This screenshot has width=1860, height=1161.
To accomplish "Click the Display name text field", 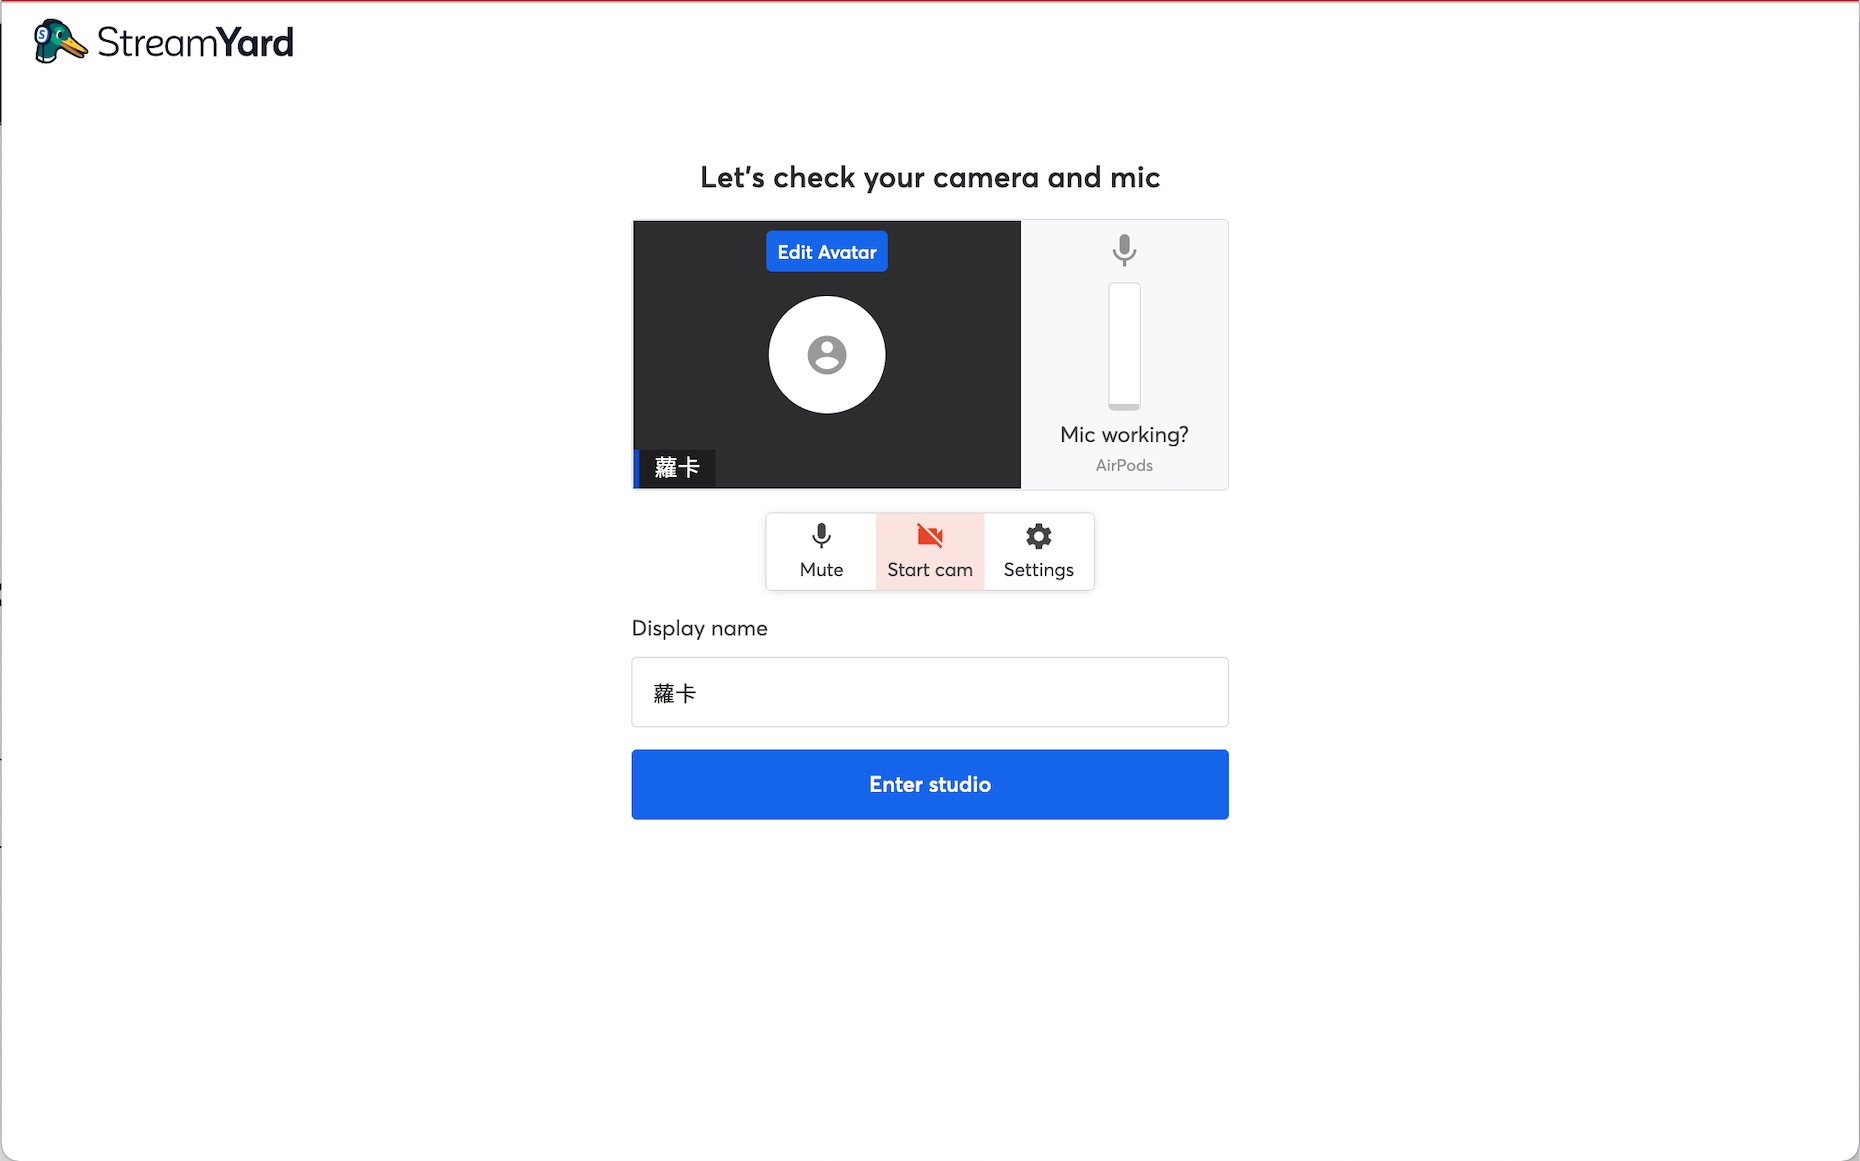I will click(x=929, y=692).
